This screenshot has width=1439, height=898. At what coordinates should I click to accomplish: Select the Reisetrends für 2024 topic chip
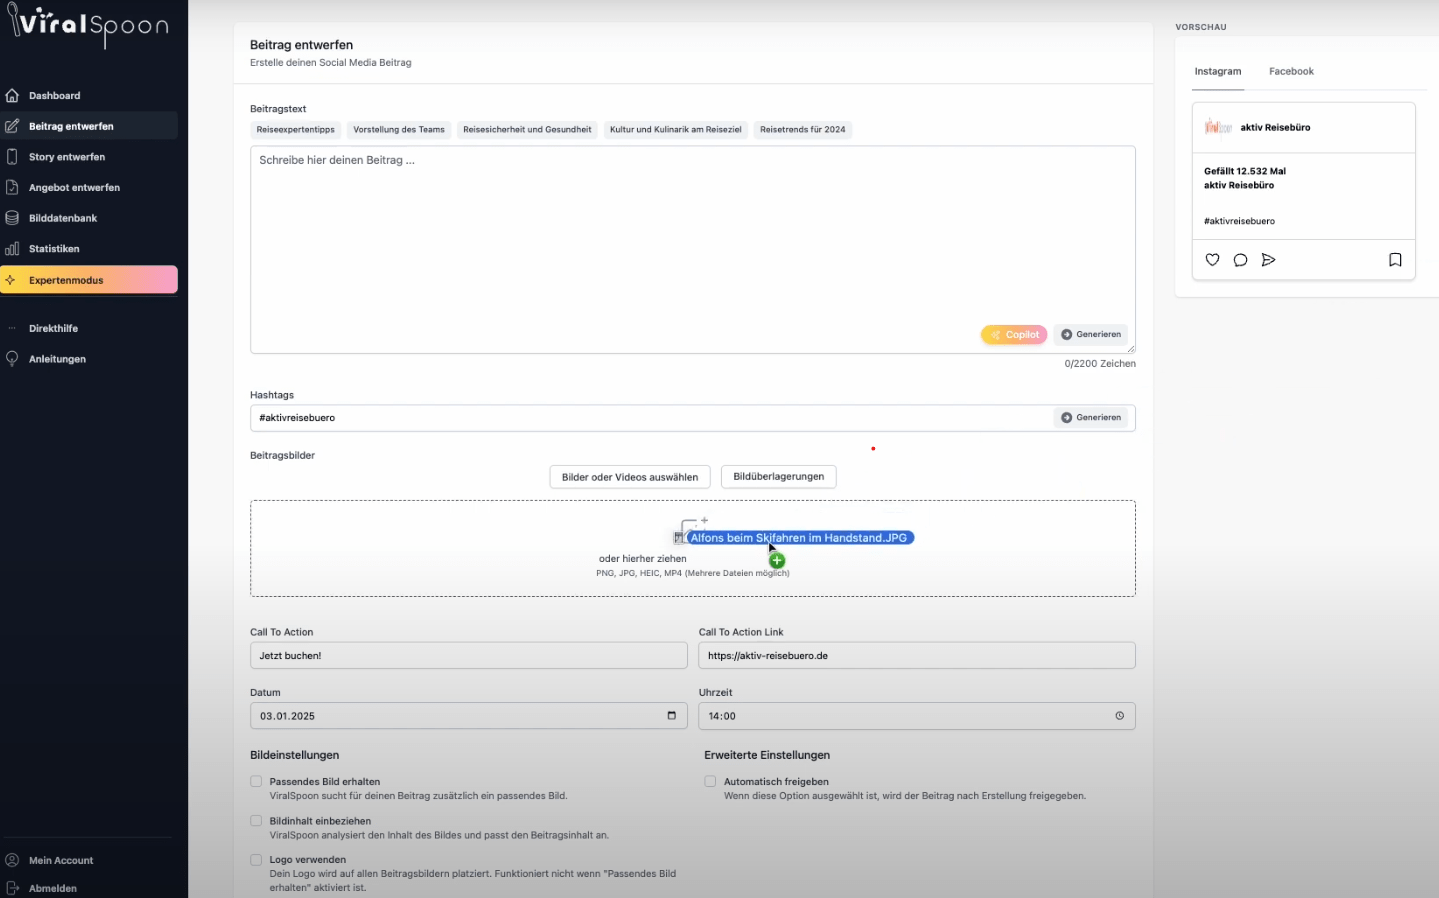(x=802, y=130)
